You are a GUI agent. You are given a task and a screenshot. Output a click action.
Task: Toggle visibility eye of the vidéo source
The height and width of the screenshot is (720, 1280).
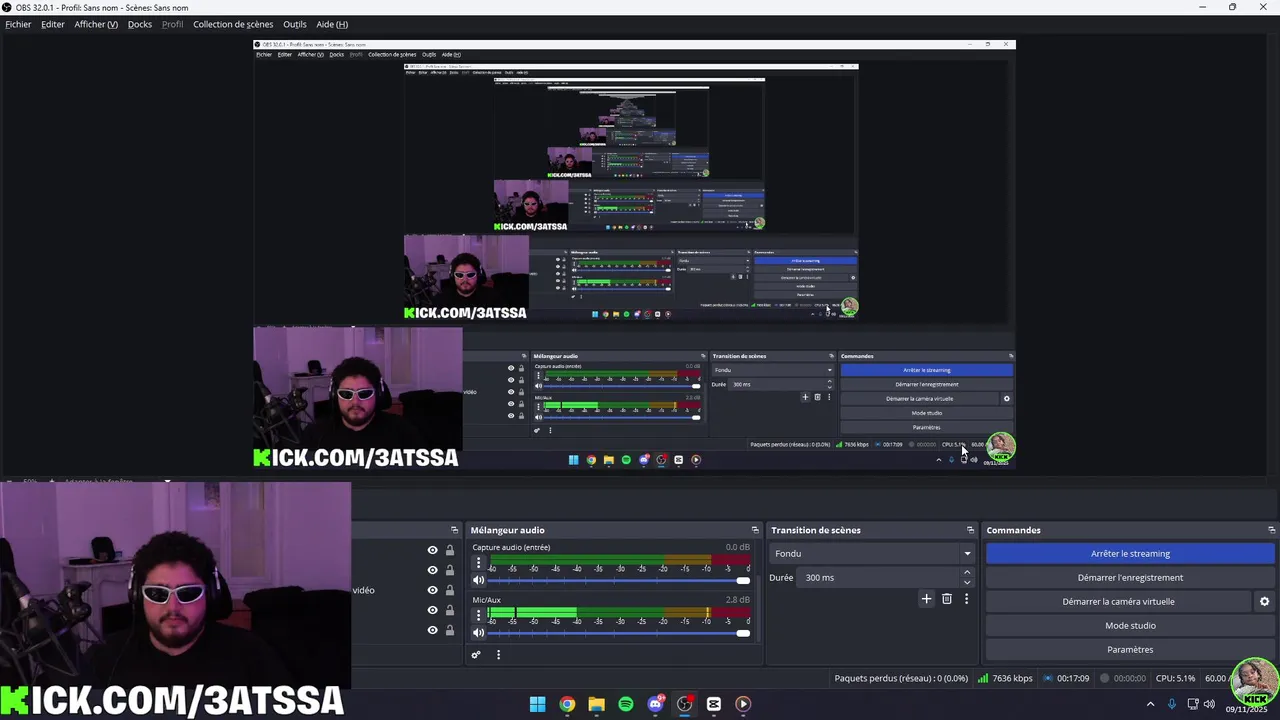pos(432,590)
